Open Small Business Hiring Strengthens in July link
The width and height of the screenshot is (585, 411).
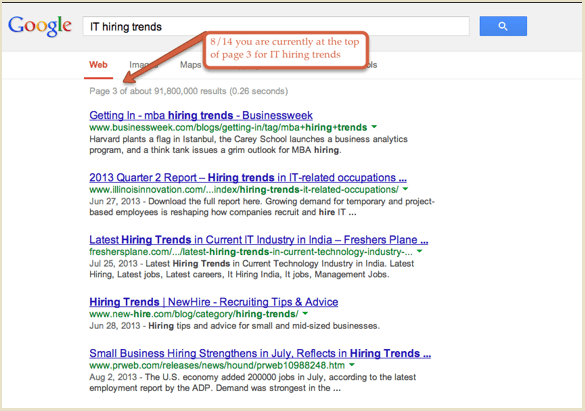point(260,353)
